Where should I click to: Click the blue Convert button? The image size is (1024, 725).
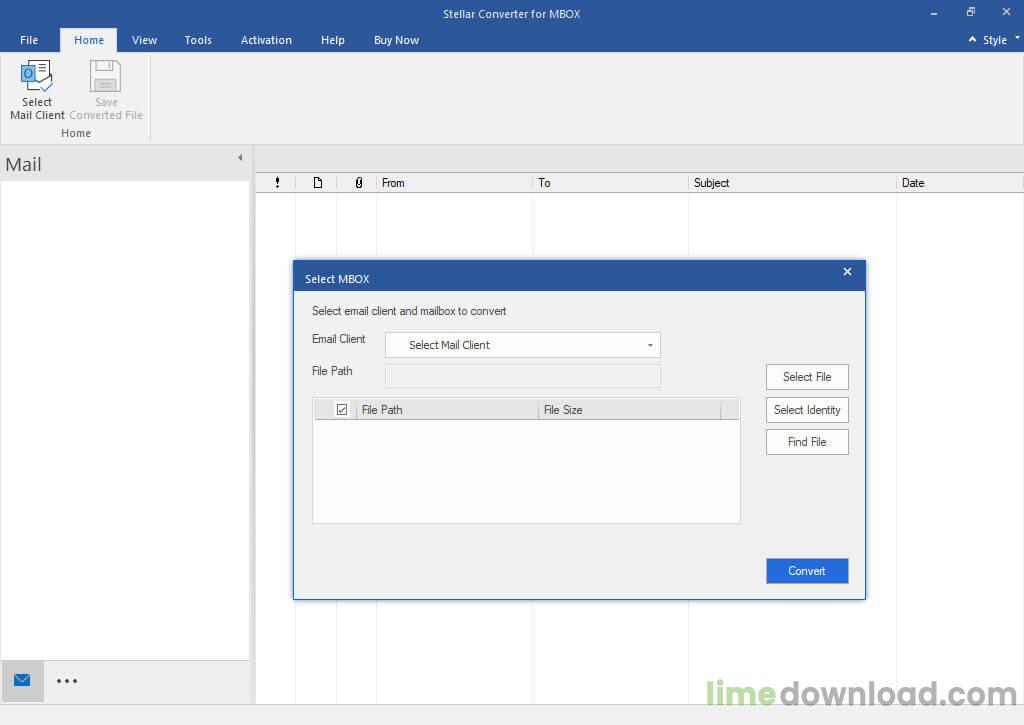807,571
